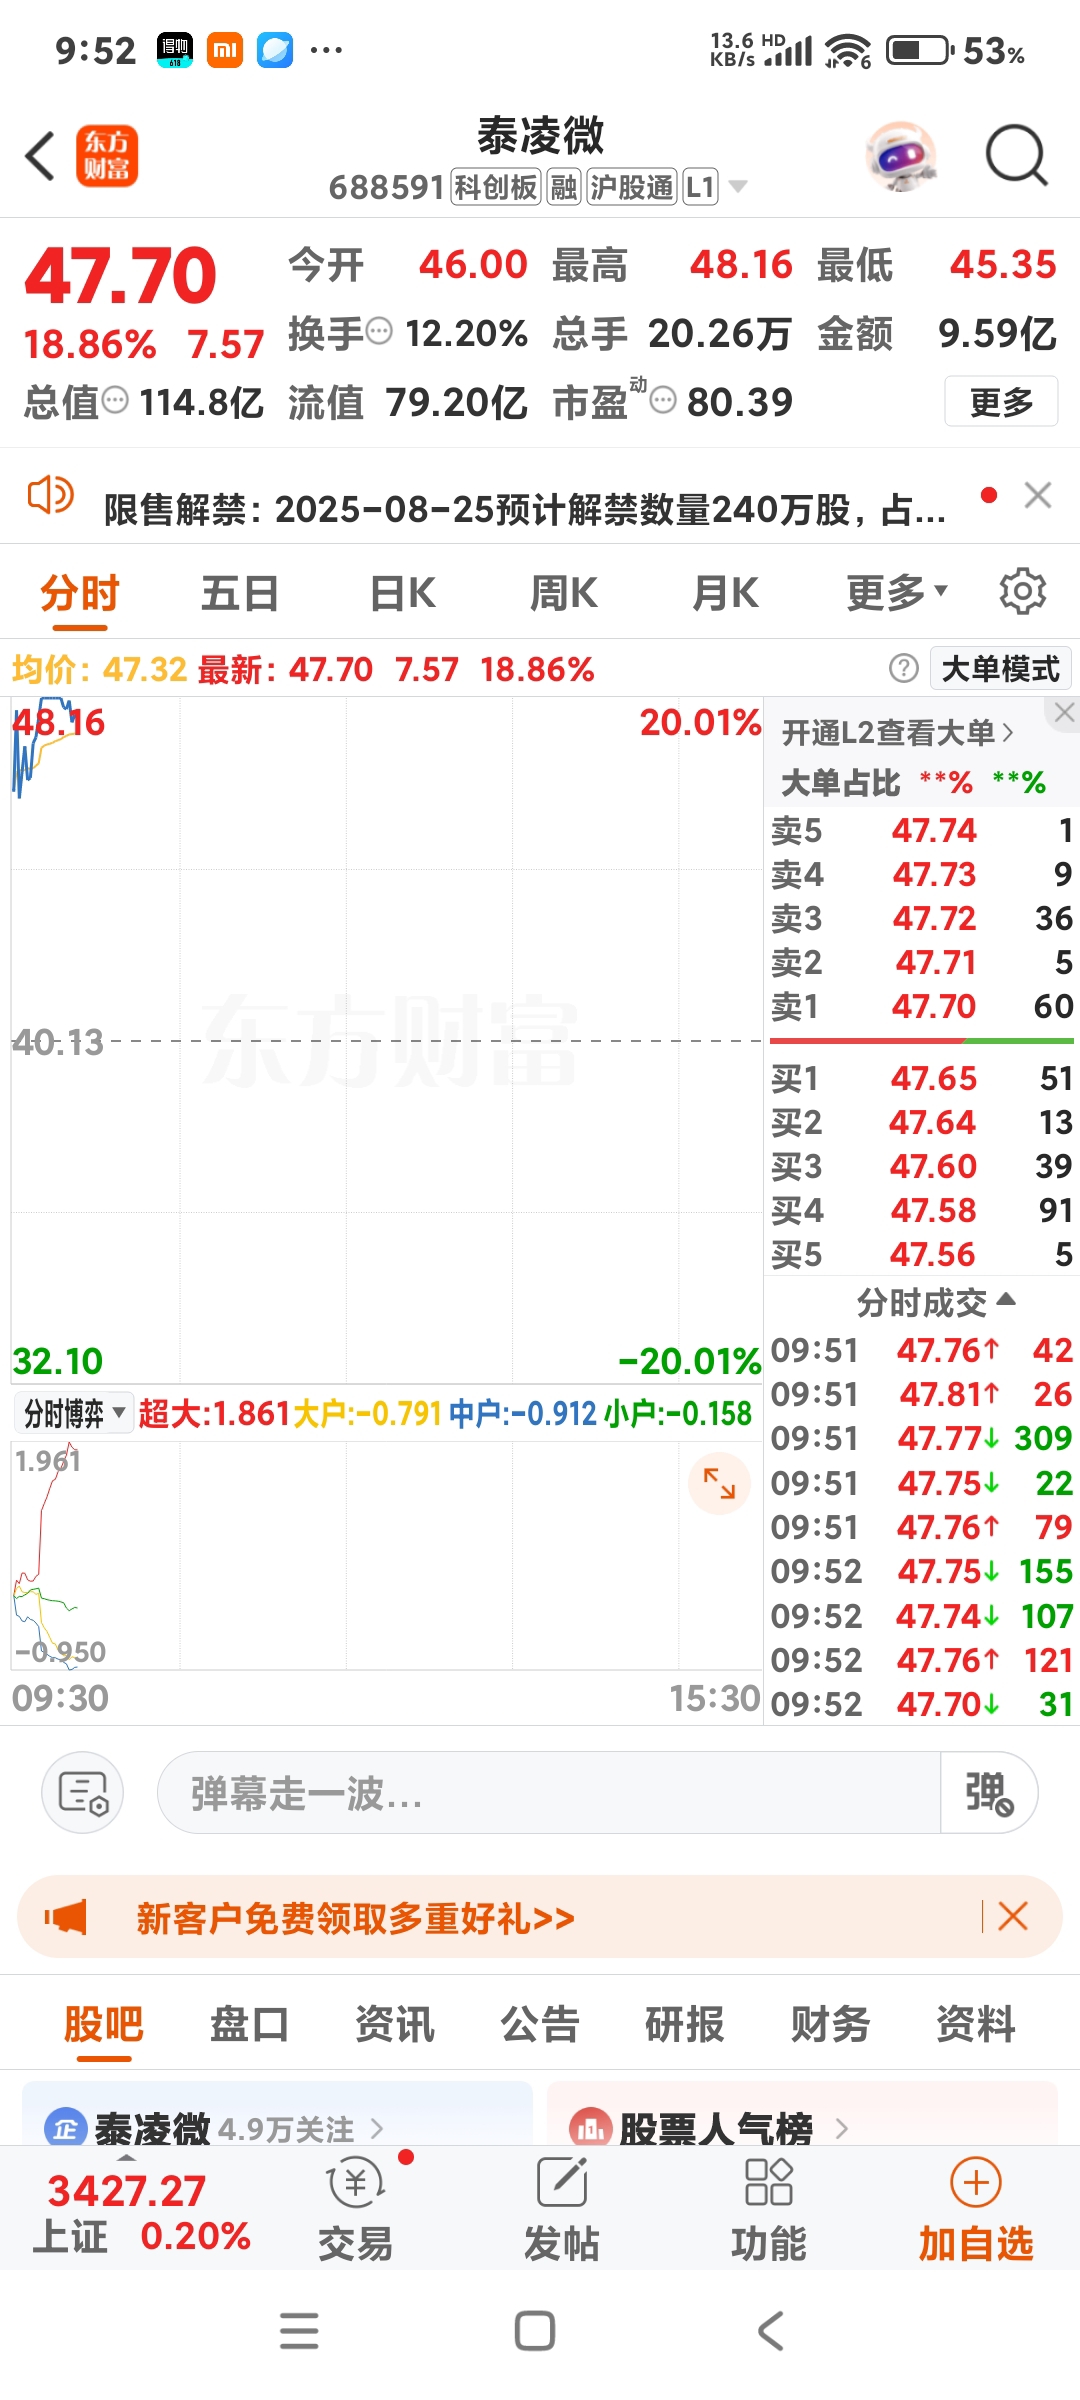1080x2400 pixels.
Task: Open chart settings gear icon
Action: pos(1023,592)
